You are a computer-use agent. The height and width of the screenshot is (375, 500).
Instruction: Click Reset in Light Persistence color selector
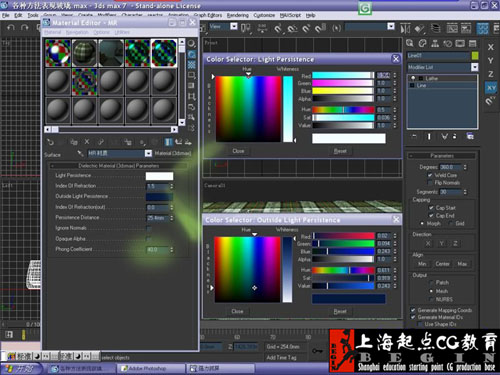click(x=340, y=151)
